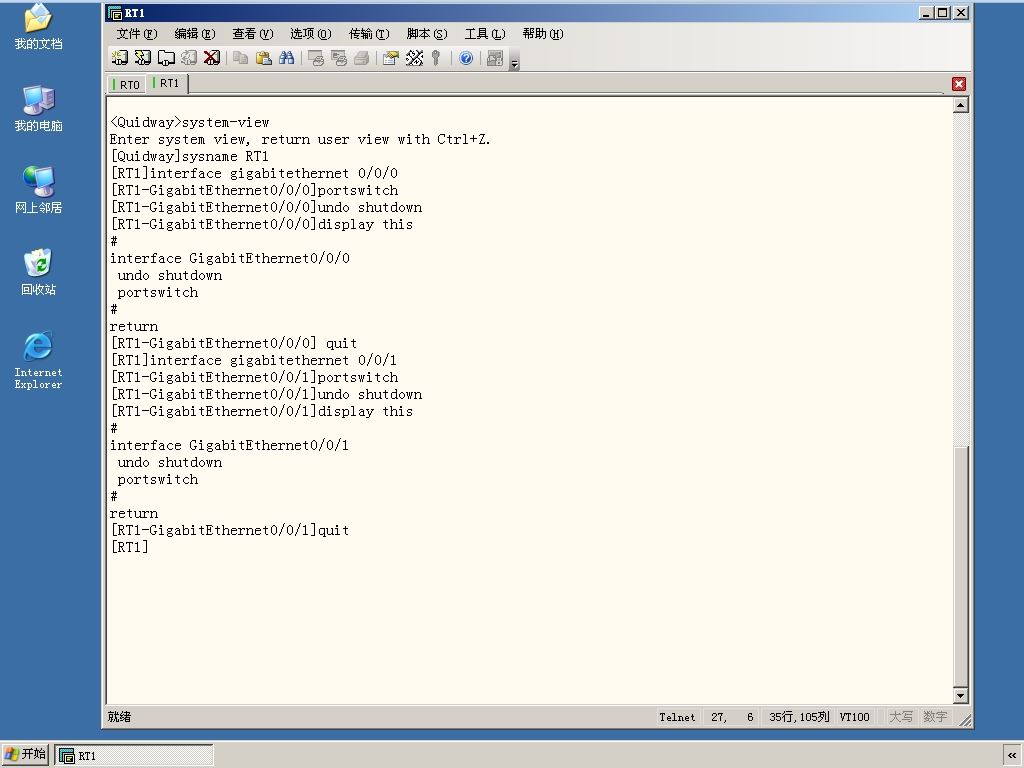The width and height of the screenshot is (1024, 768).
Task: Click the 数字 num lock indicator
Action: [x=935, y=717]
